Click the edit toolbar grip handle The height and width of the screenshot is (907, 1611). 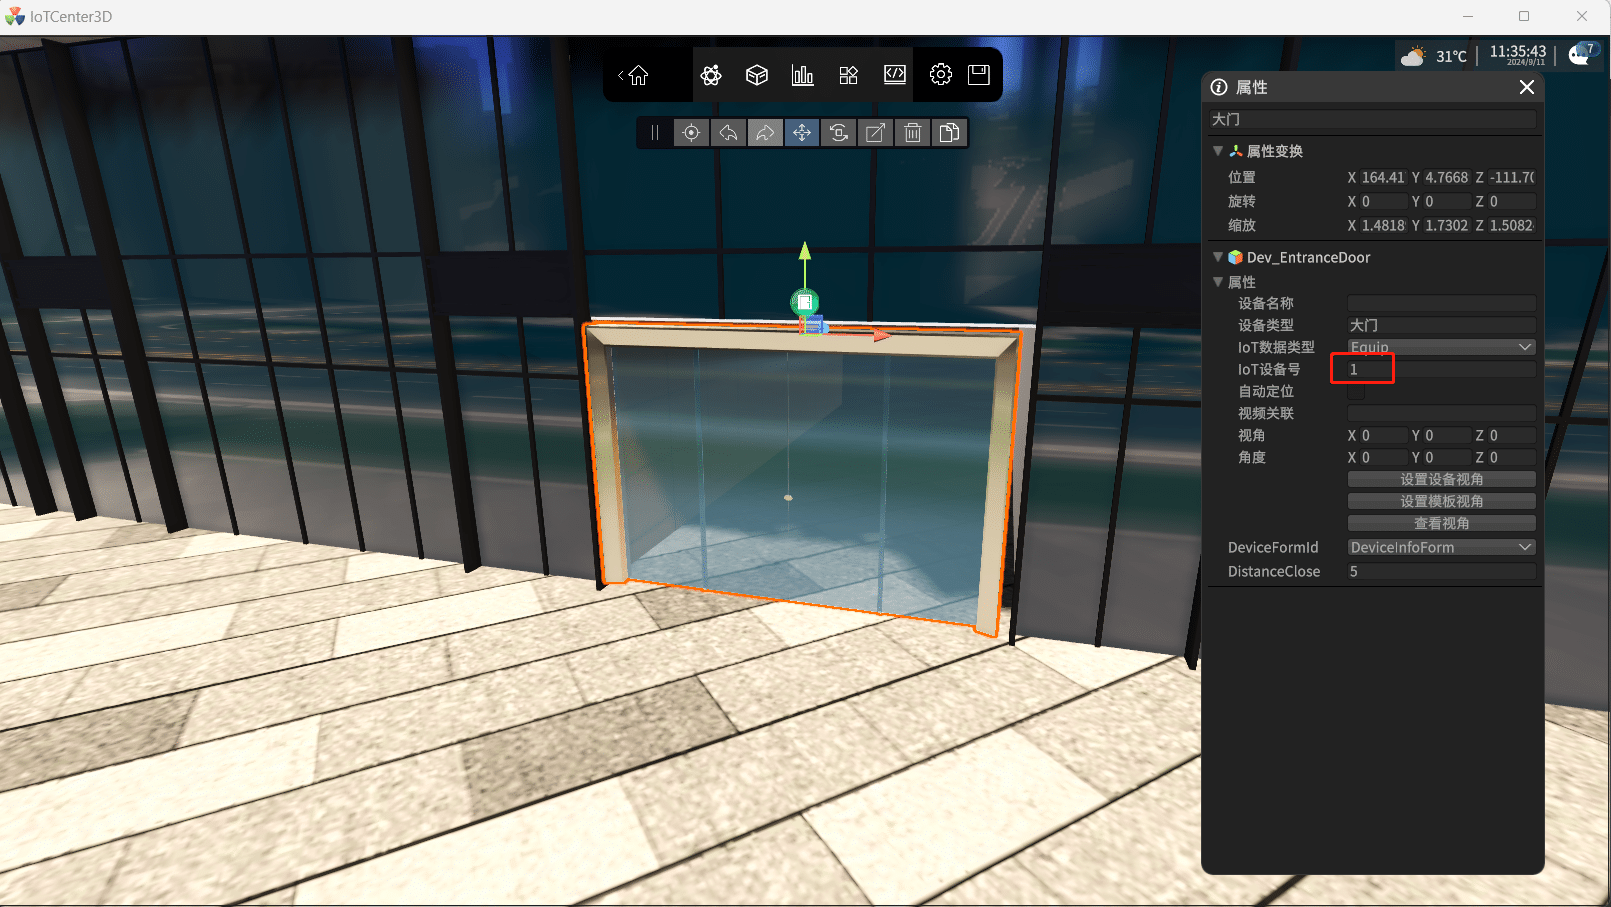coord(655,133)
